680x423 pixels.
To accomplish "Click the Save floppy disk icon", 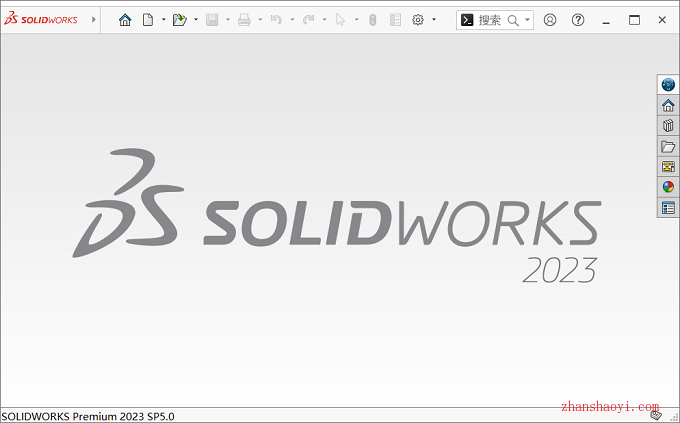I will tap(212, 20).
